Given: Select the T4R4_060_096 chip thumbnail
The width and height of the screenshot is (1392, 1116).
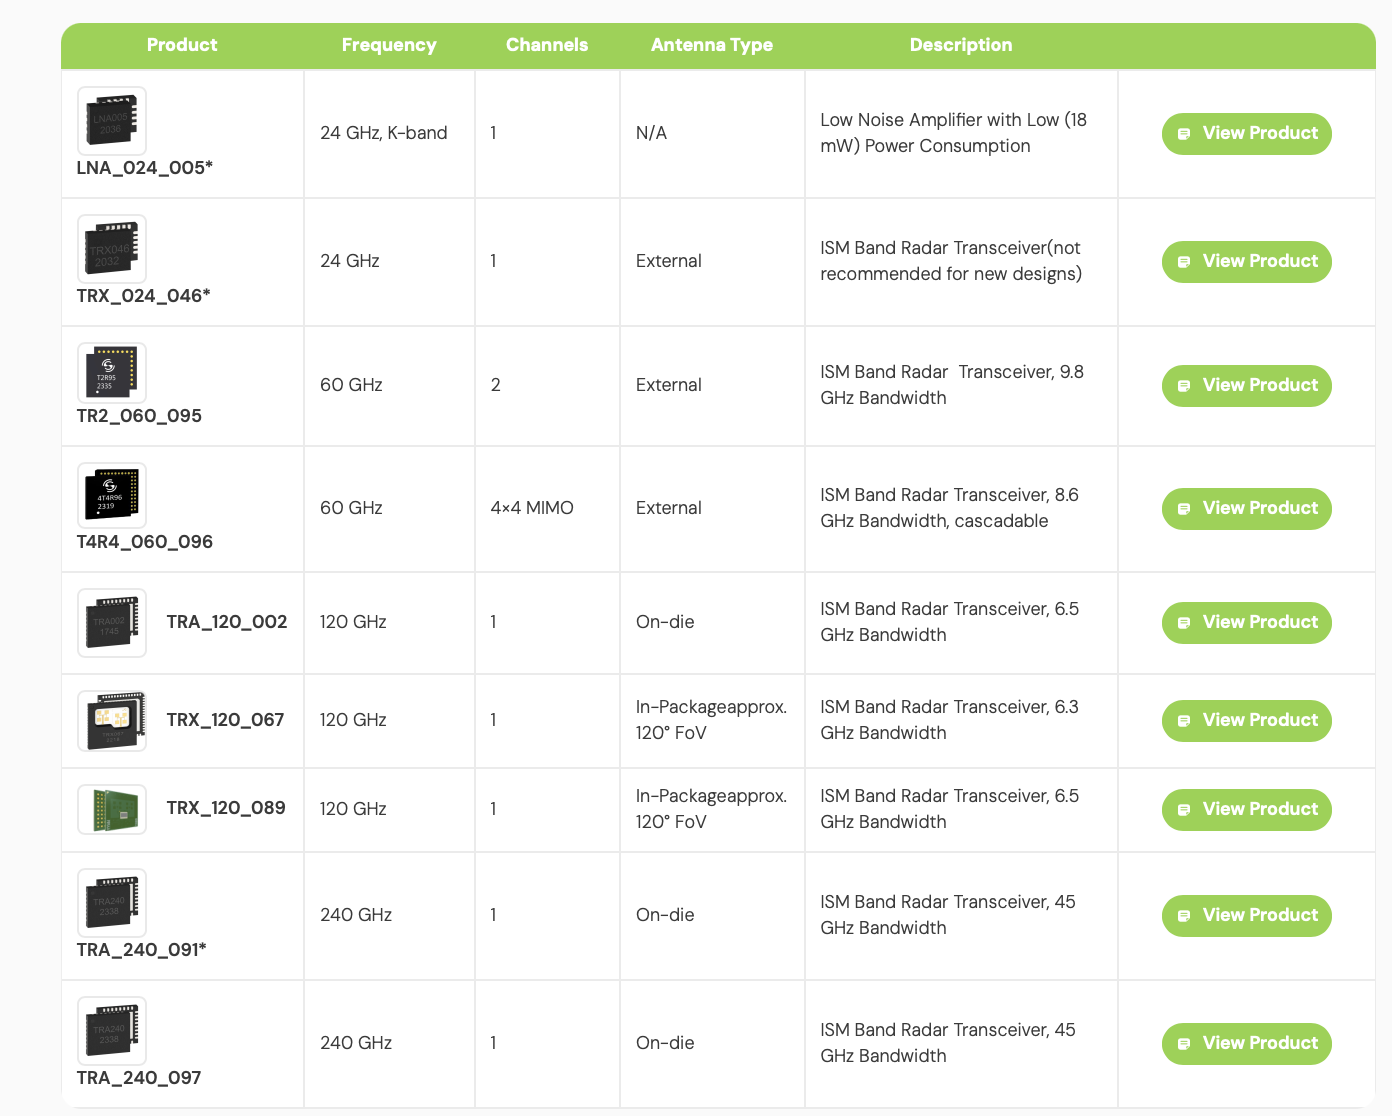Looking at the screenshot, I should [x=112, y=496].
